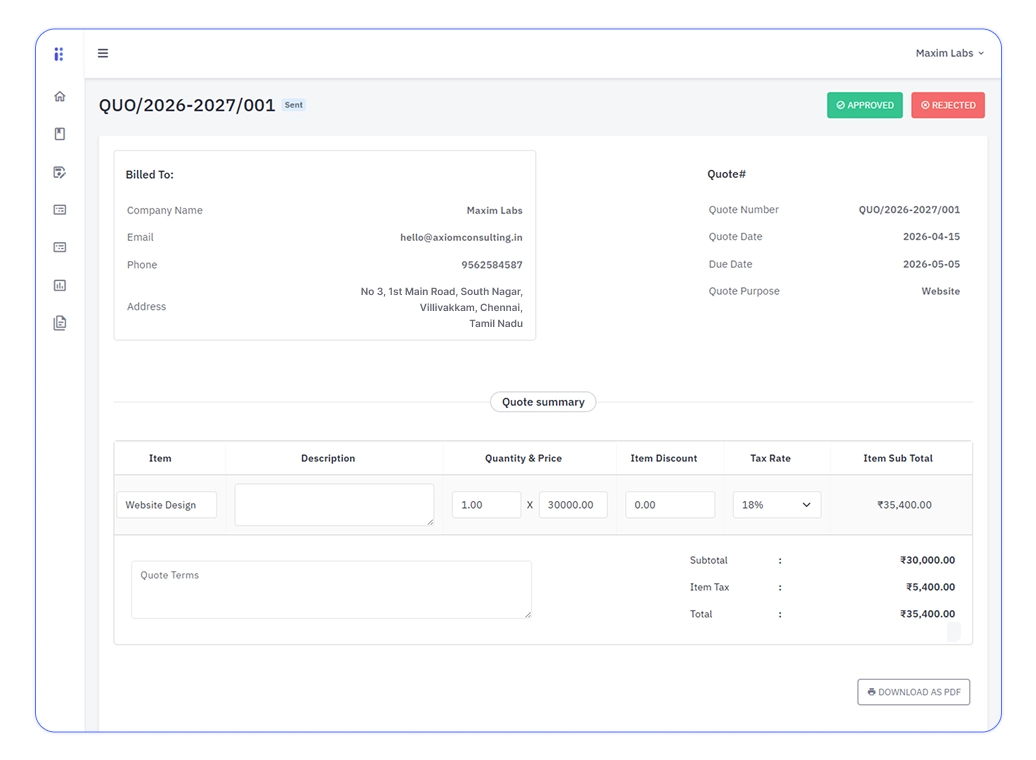
Task: Open the bookmark book icon in sidebar
Action: [x=59, y=134]
